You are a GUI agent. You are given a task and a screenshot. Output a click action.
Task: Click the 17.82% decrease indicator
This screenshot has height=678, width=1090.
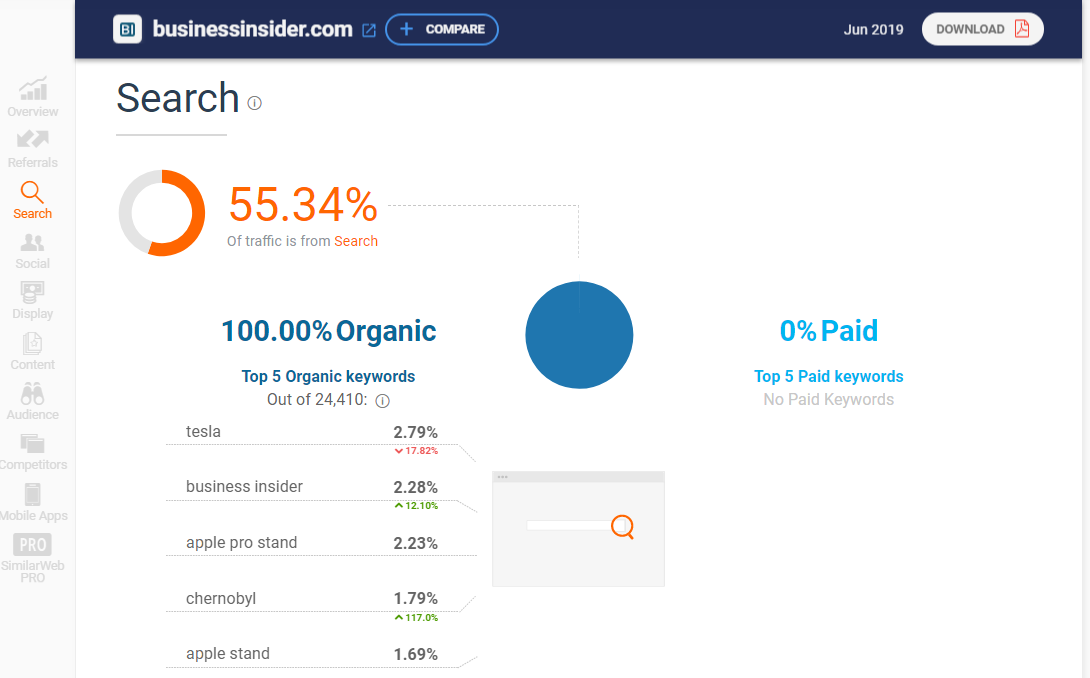pos(416,451)
